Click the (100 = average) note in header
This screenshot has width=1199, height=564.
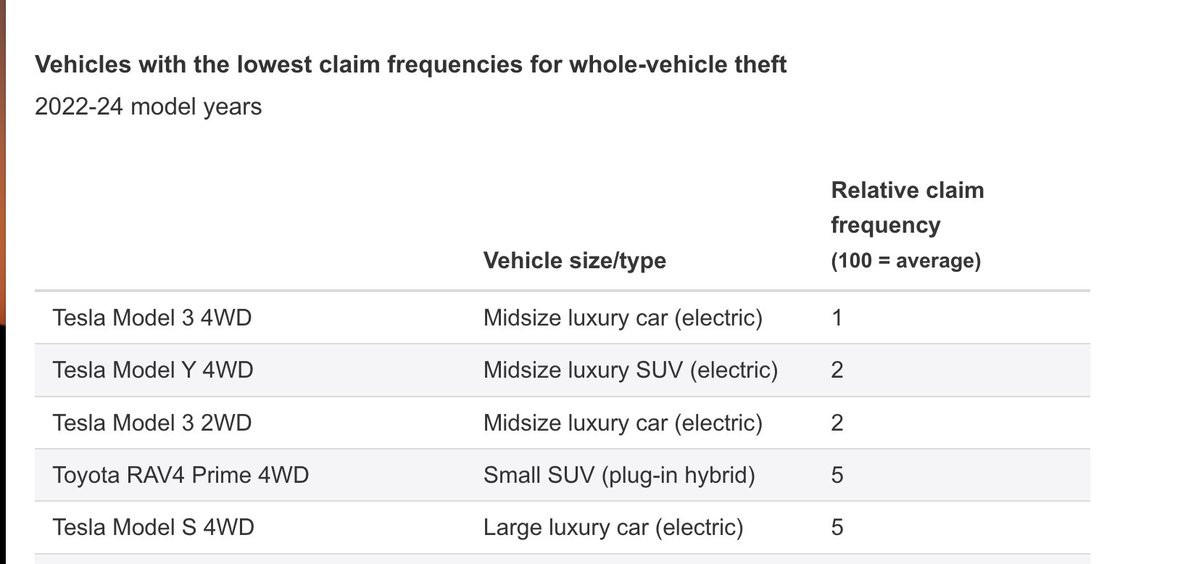click(x=905, y=261)
